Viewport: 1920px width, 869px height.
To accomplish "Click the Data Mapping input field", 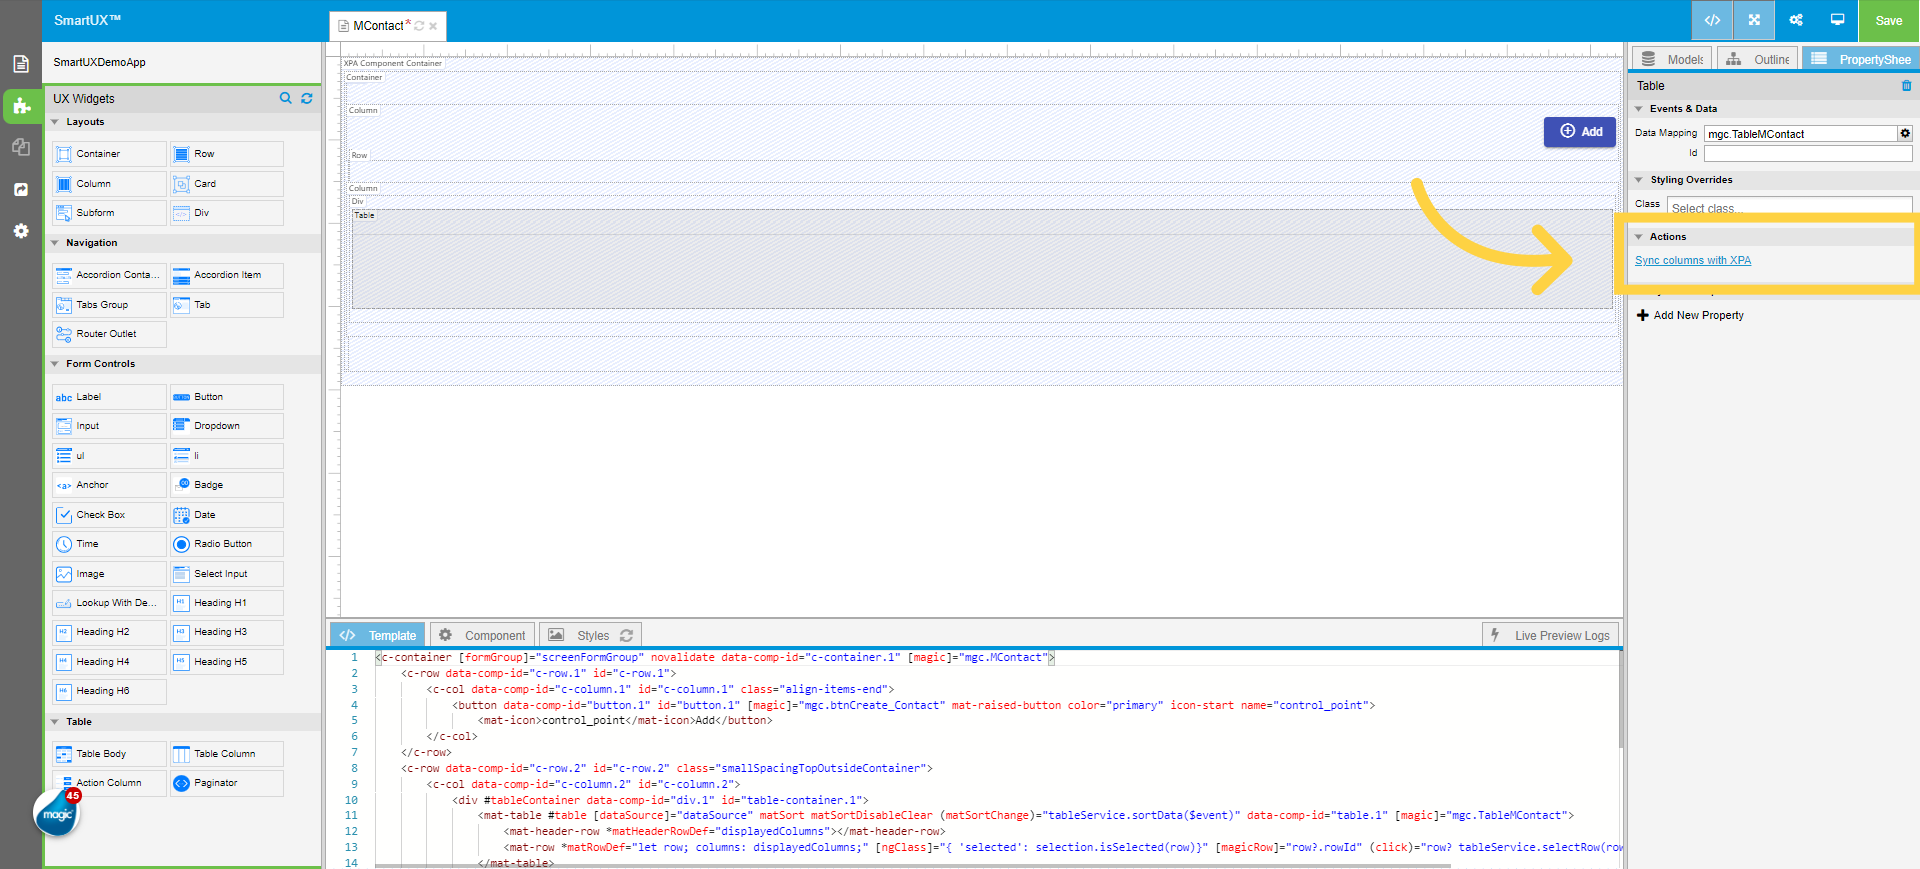I will pyautogui.click(x=1801, y=133).
